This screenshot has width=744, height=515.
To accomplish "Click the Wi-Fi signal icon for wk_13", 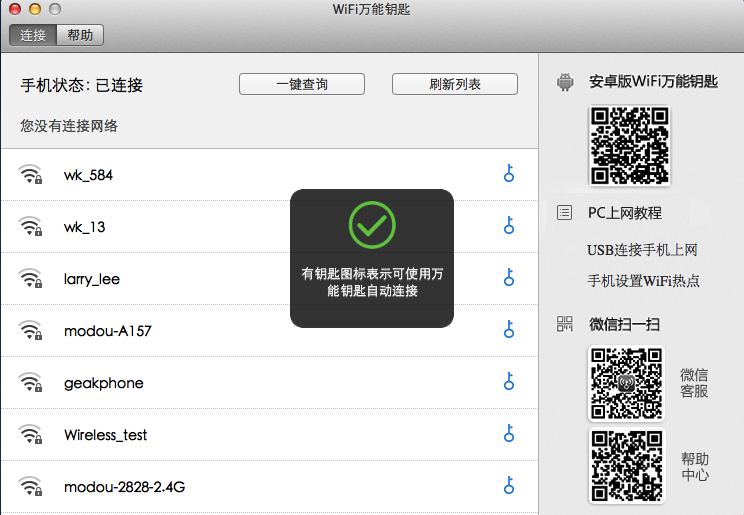I will (x=30, y=226).
